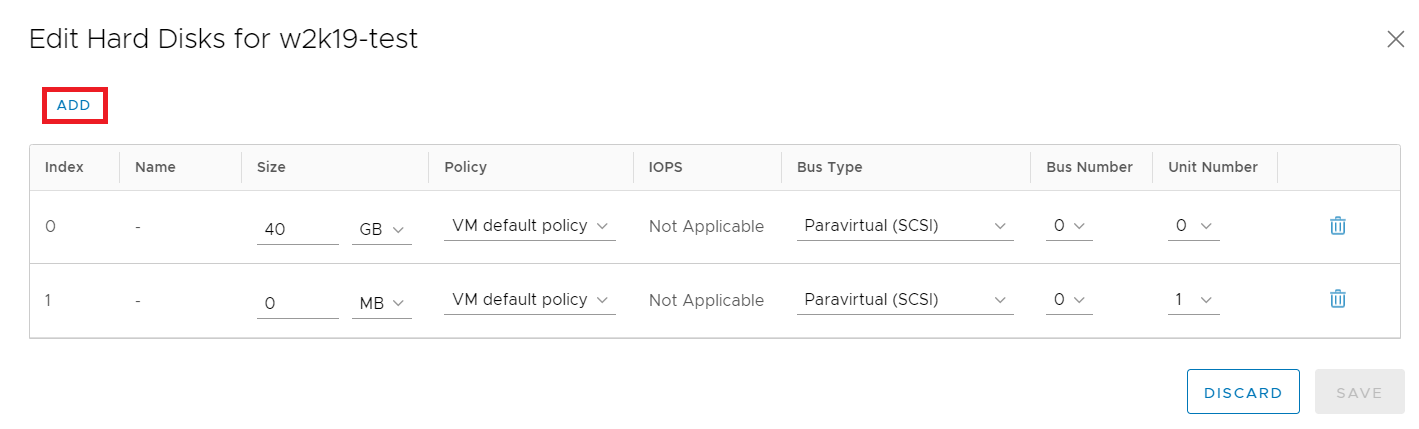Change the Bus Number for disk 0
The height and width of the screenshot is (429, 1419).
[x=1069, y=226]
